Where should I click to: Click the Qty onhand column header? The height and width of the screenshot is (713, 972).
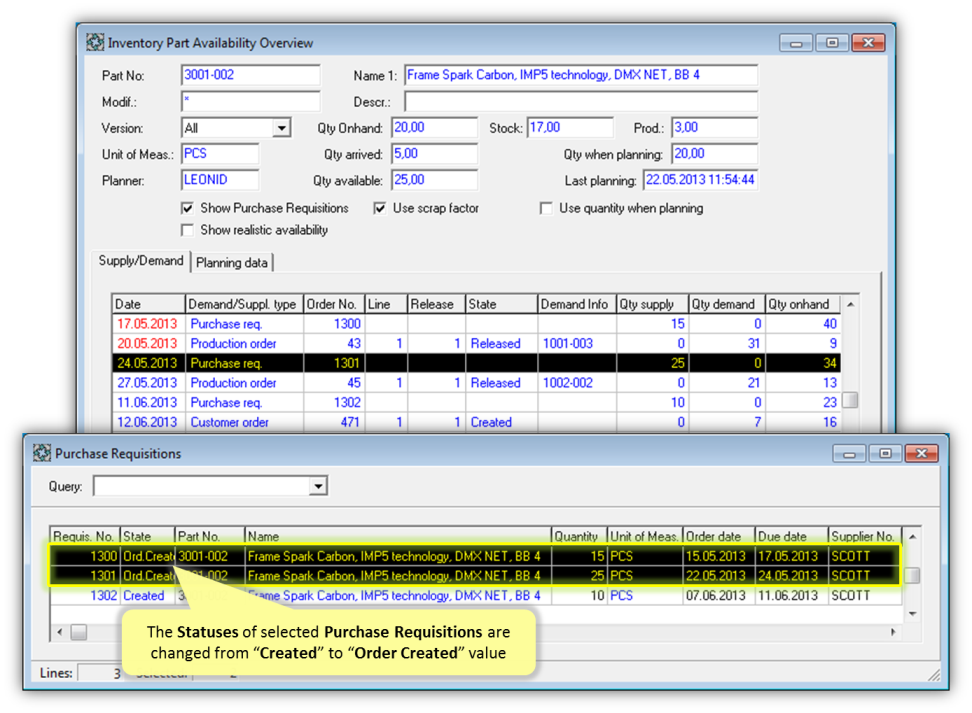802,304
